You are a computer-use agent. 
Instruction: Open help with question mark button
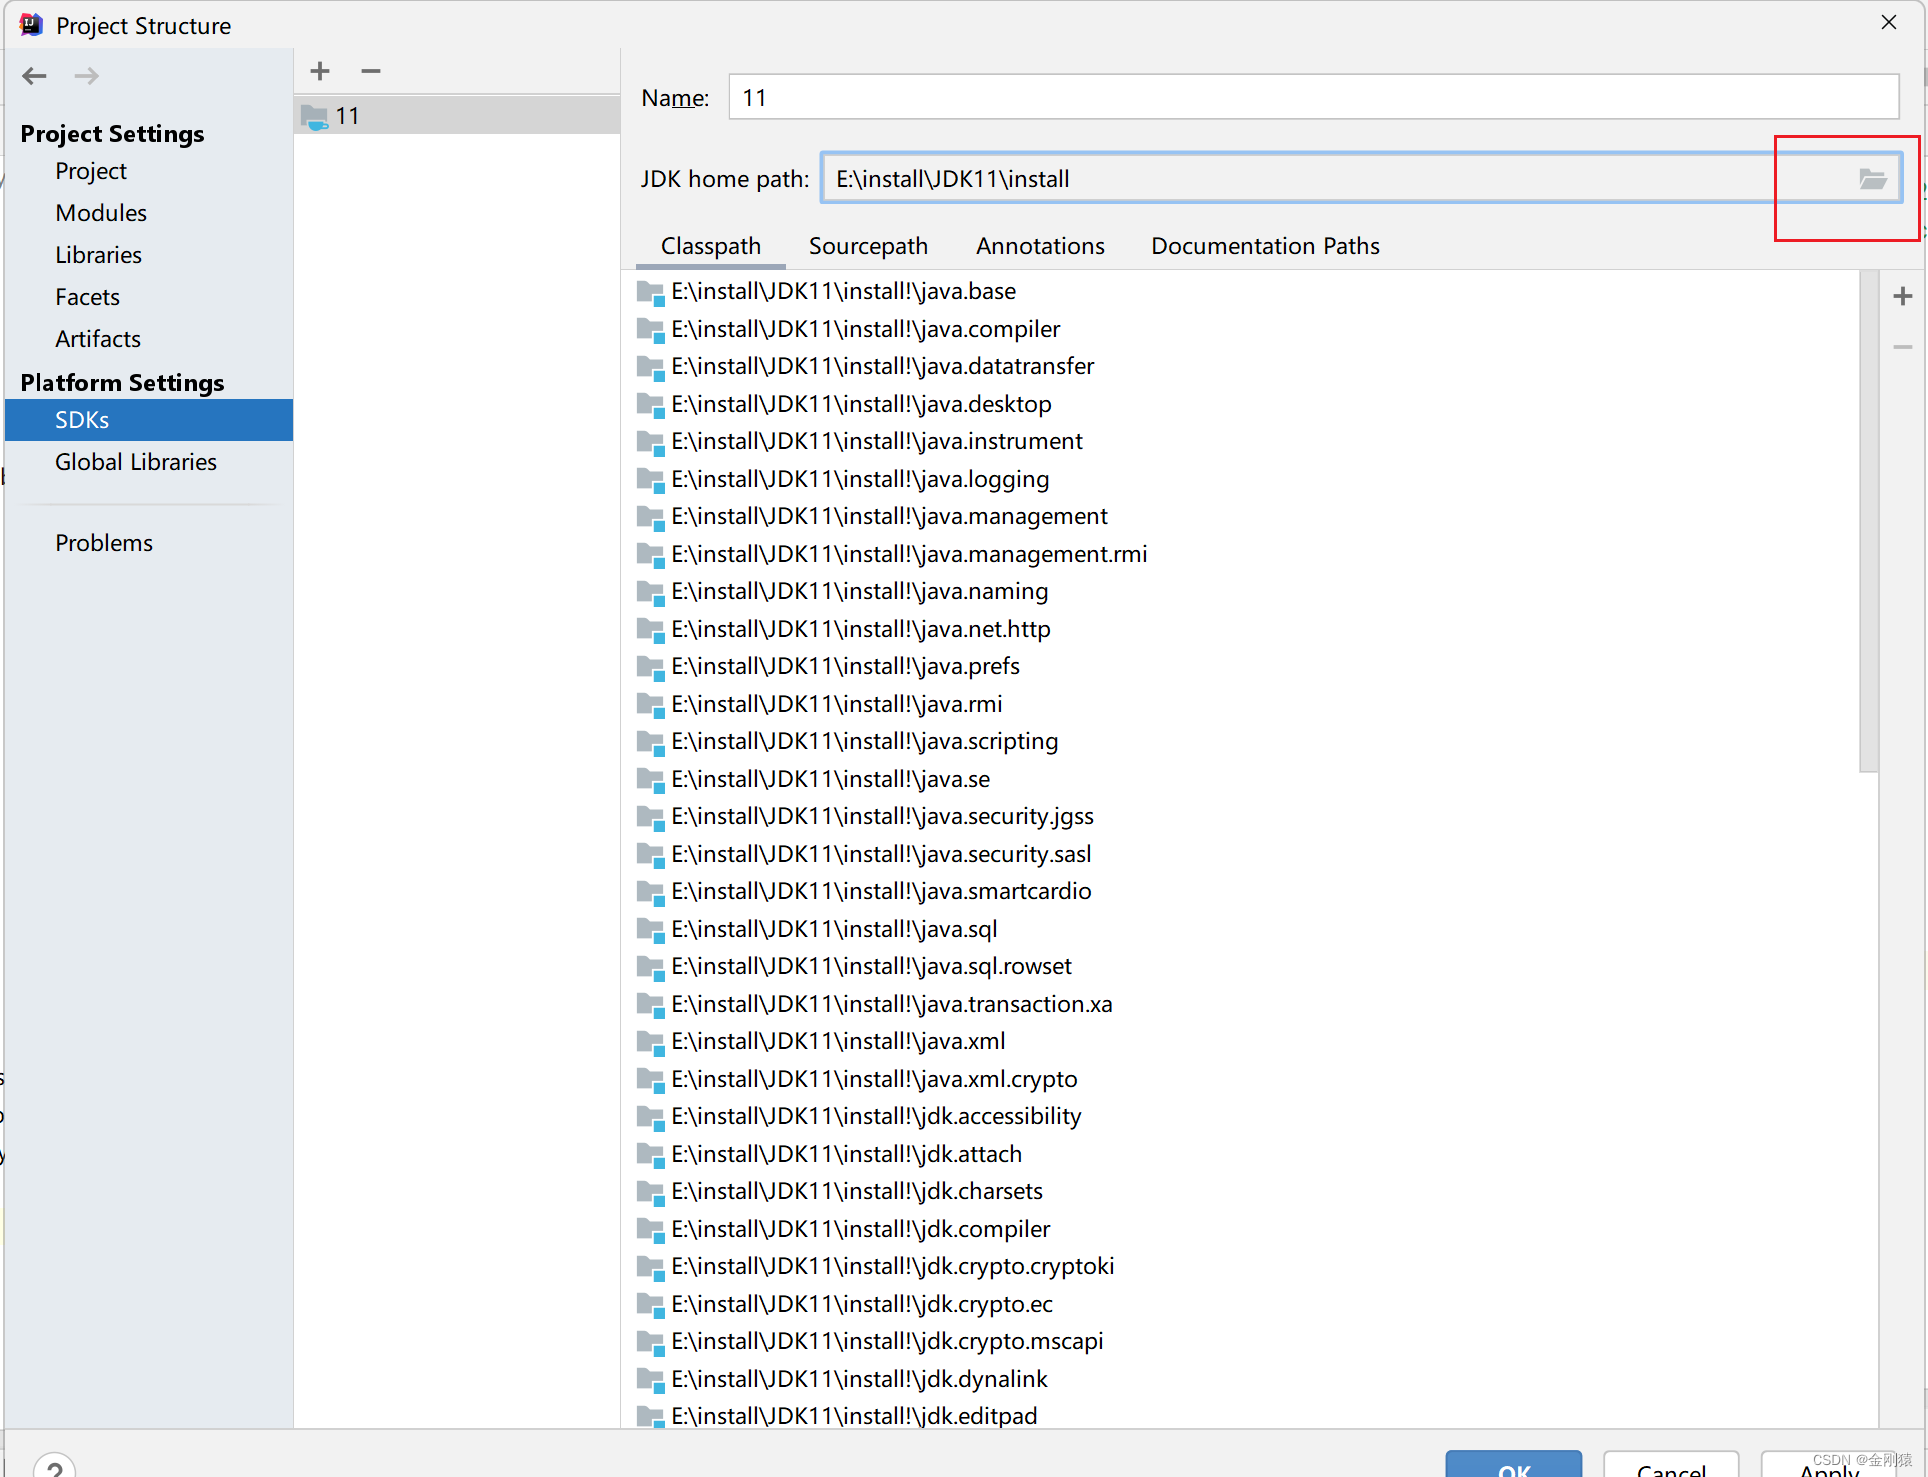(54, 1466)
